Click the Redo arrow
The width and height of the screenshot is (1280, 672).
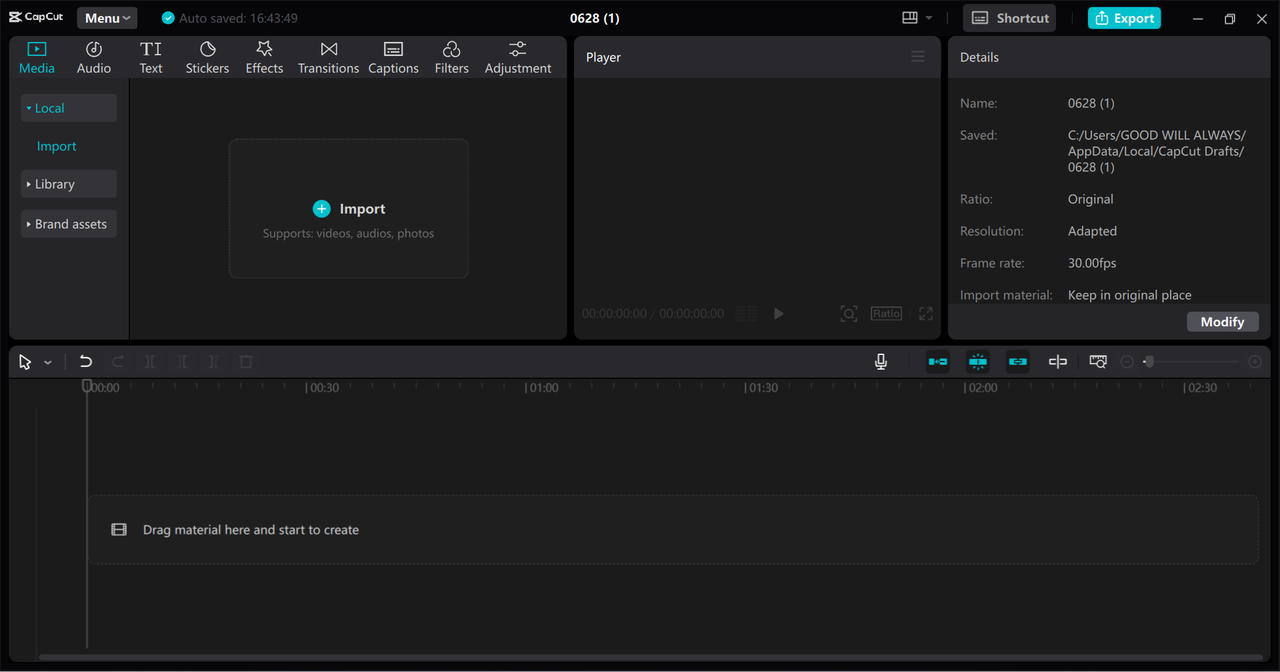pos(118,362)
